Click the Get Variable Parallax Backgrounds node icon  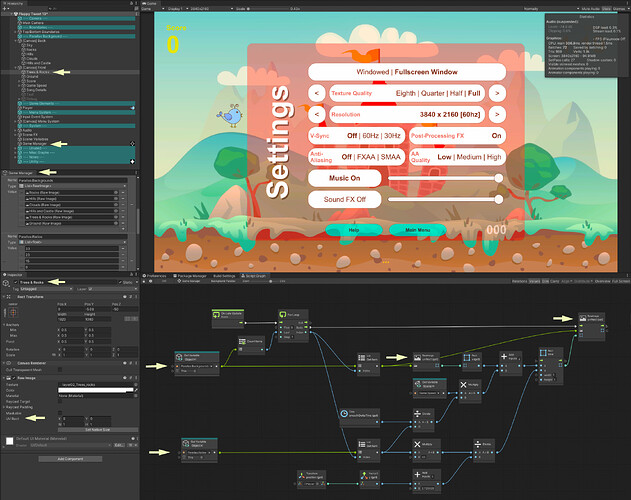[179, 357]
